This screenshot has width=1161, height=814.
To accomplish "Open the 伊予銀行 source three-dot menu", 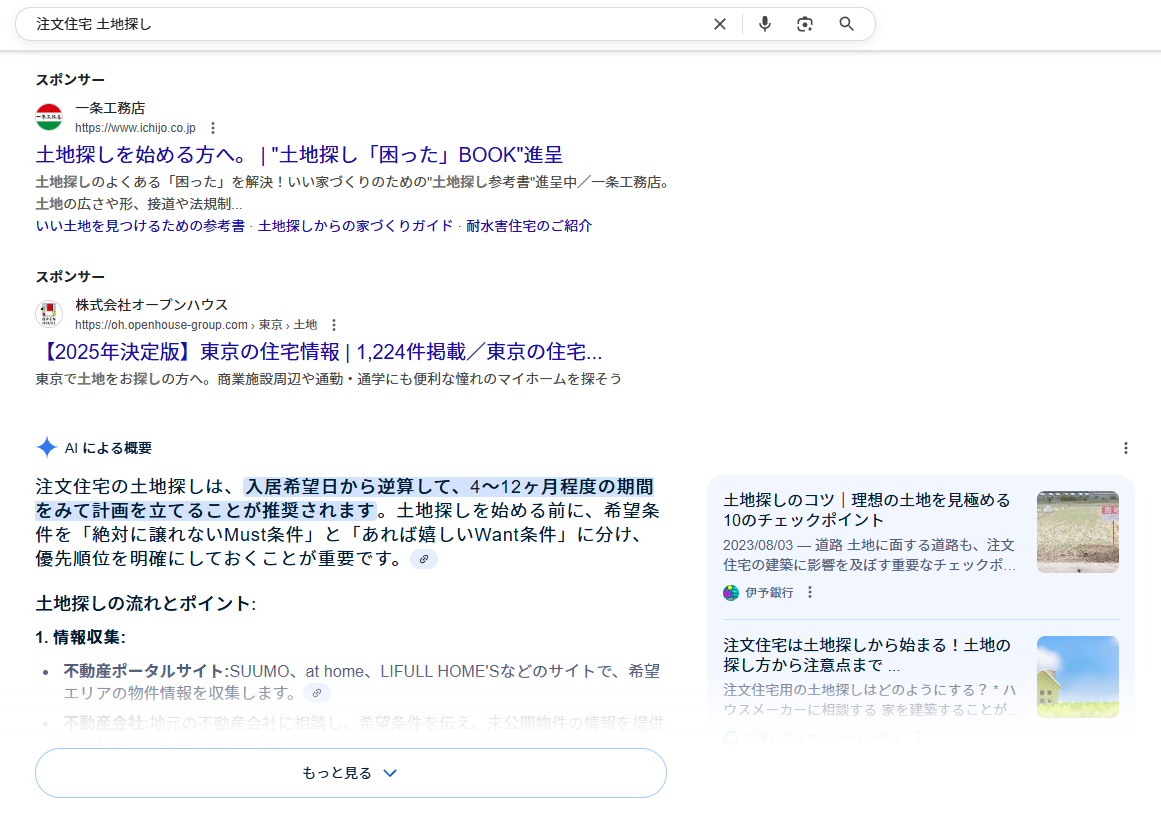I will tap(810, 593).
